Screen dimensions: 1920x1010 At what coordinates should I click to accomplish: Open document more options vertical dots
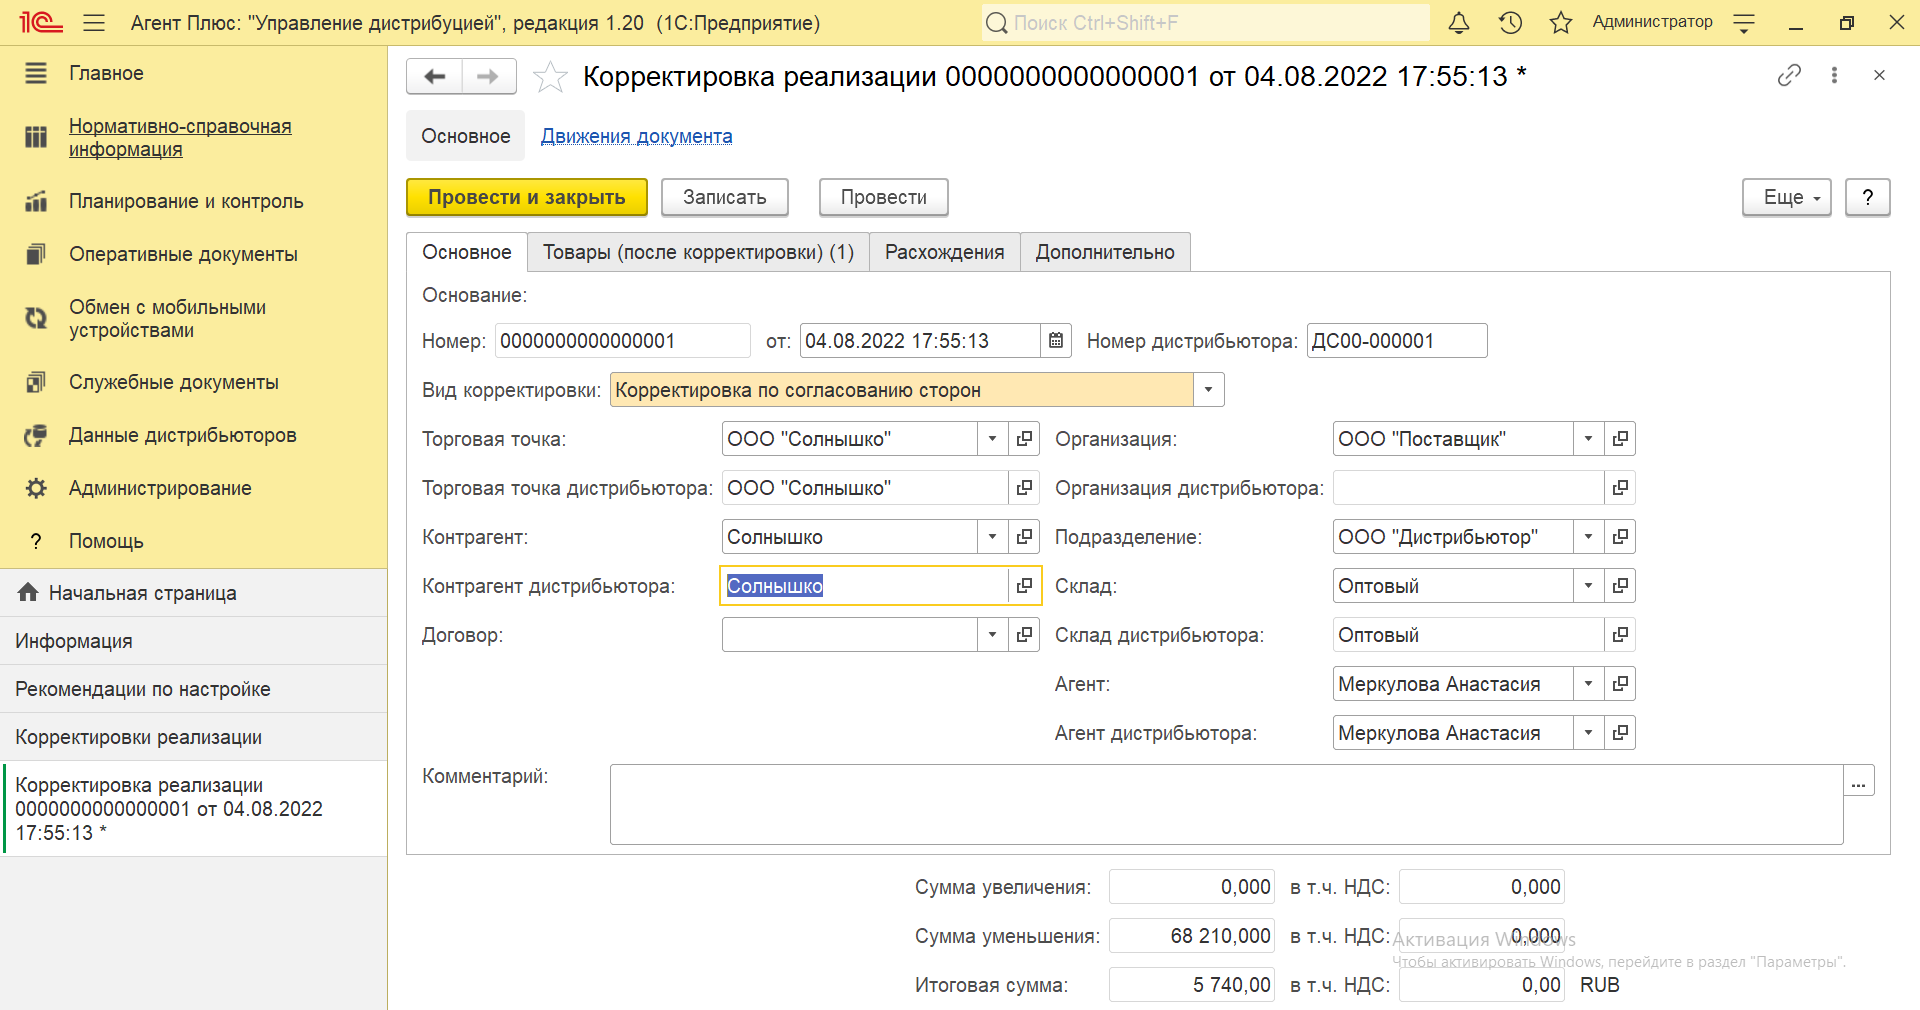coord(1834,75)
